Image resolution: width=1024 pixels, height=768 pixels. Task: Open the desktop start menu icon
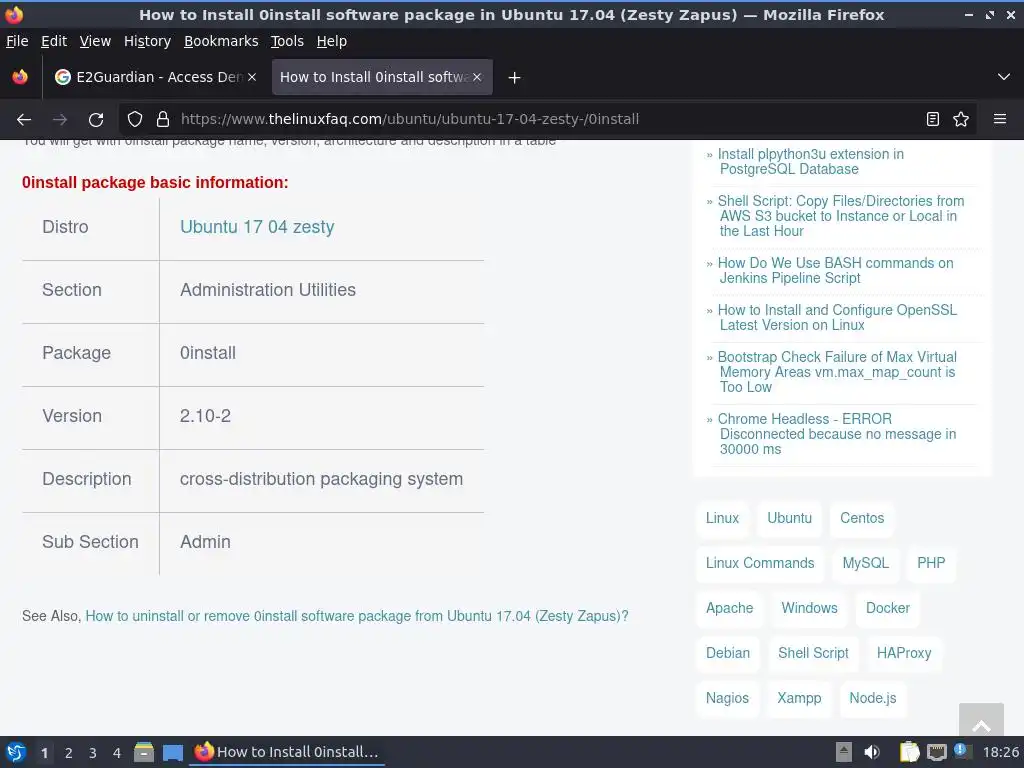click(x=16, y=752)
